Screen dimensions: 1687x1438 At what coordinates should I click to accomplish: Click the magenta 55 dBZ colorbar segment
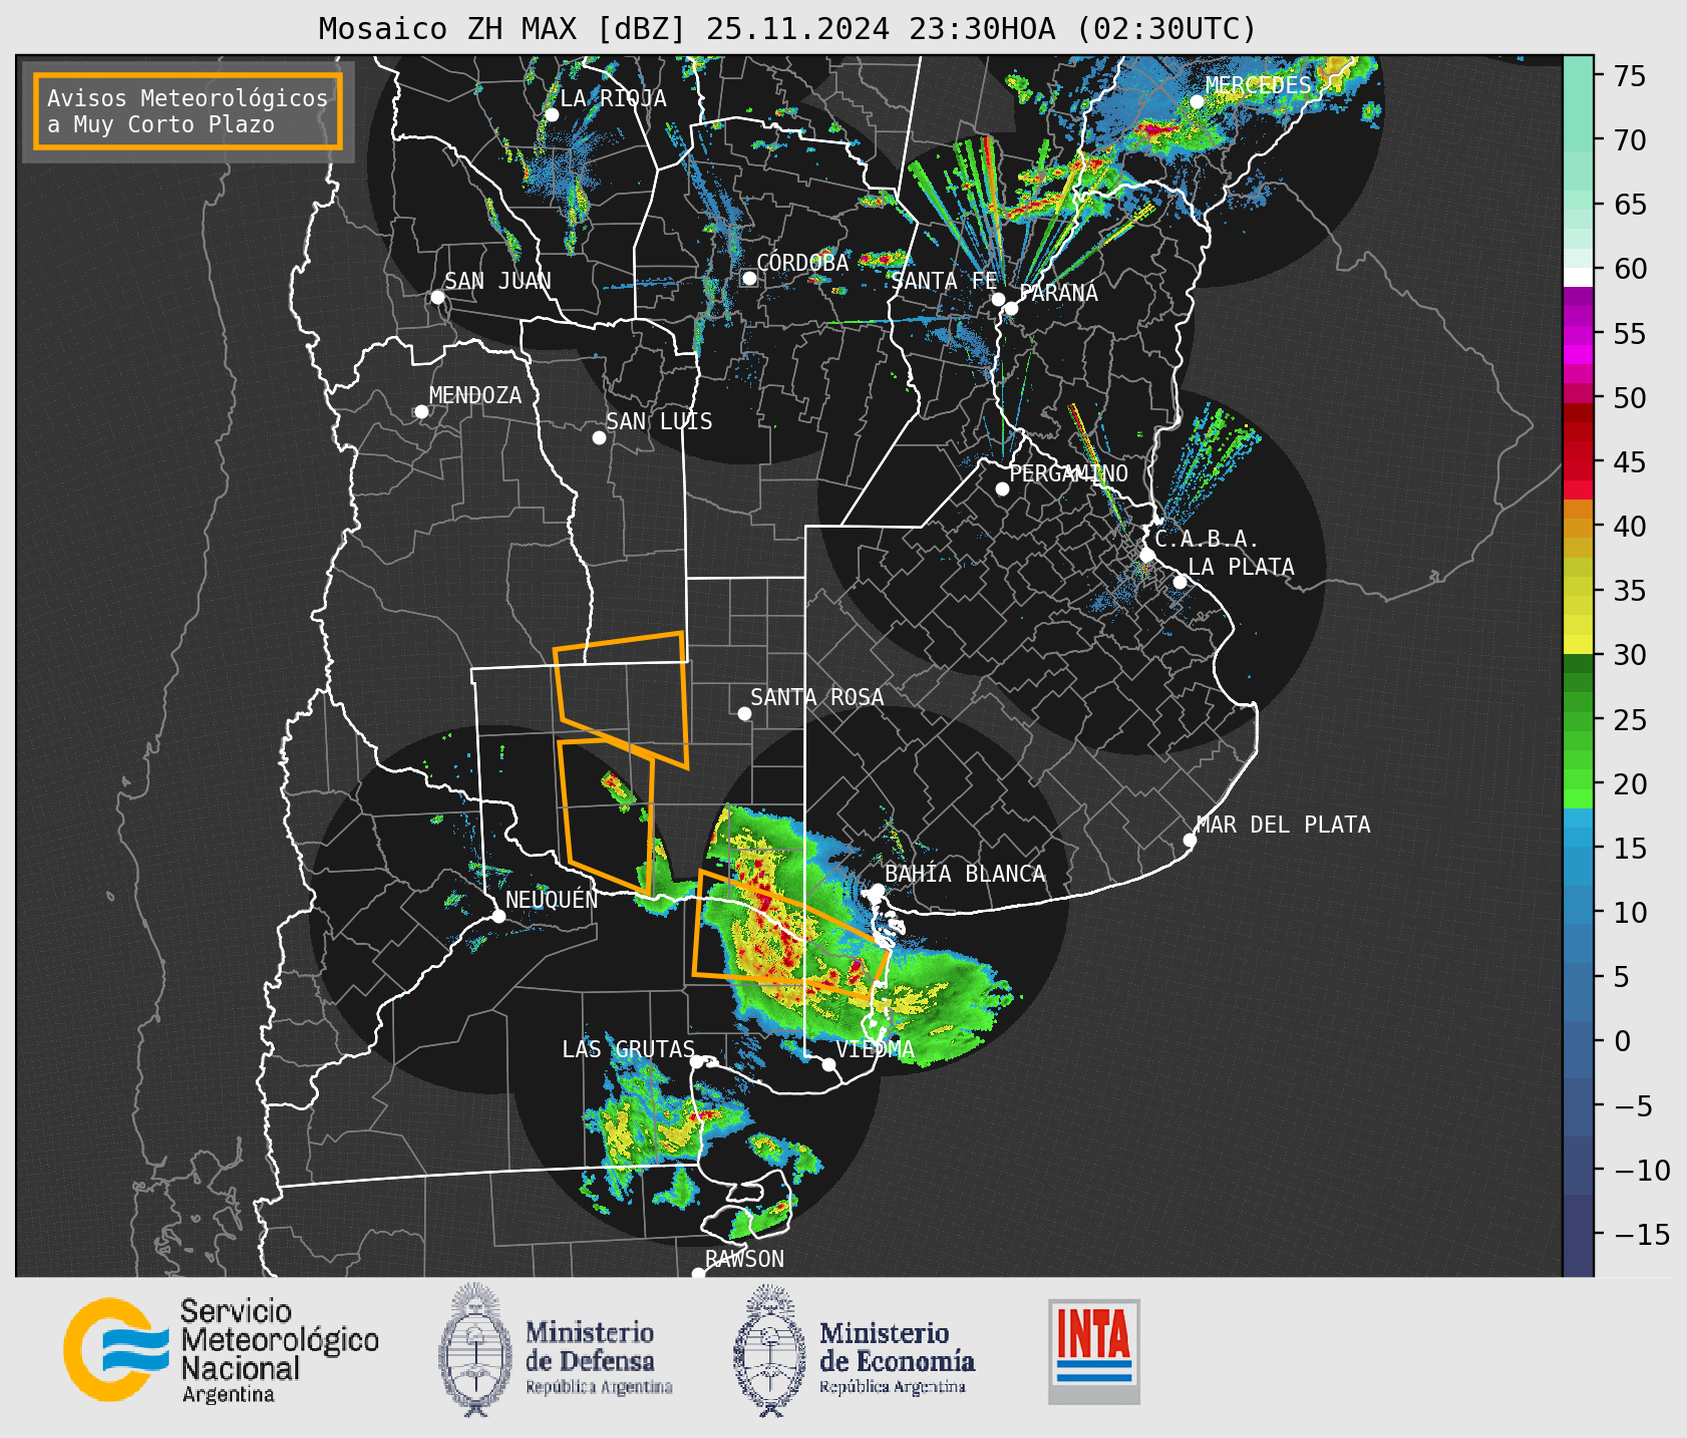1578,334
